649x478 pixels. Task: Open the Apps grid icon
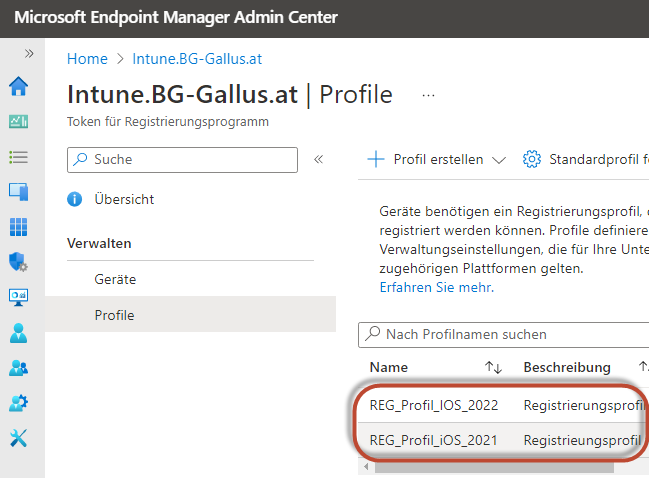click(x=18, y=227)
